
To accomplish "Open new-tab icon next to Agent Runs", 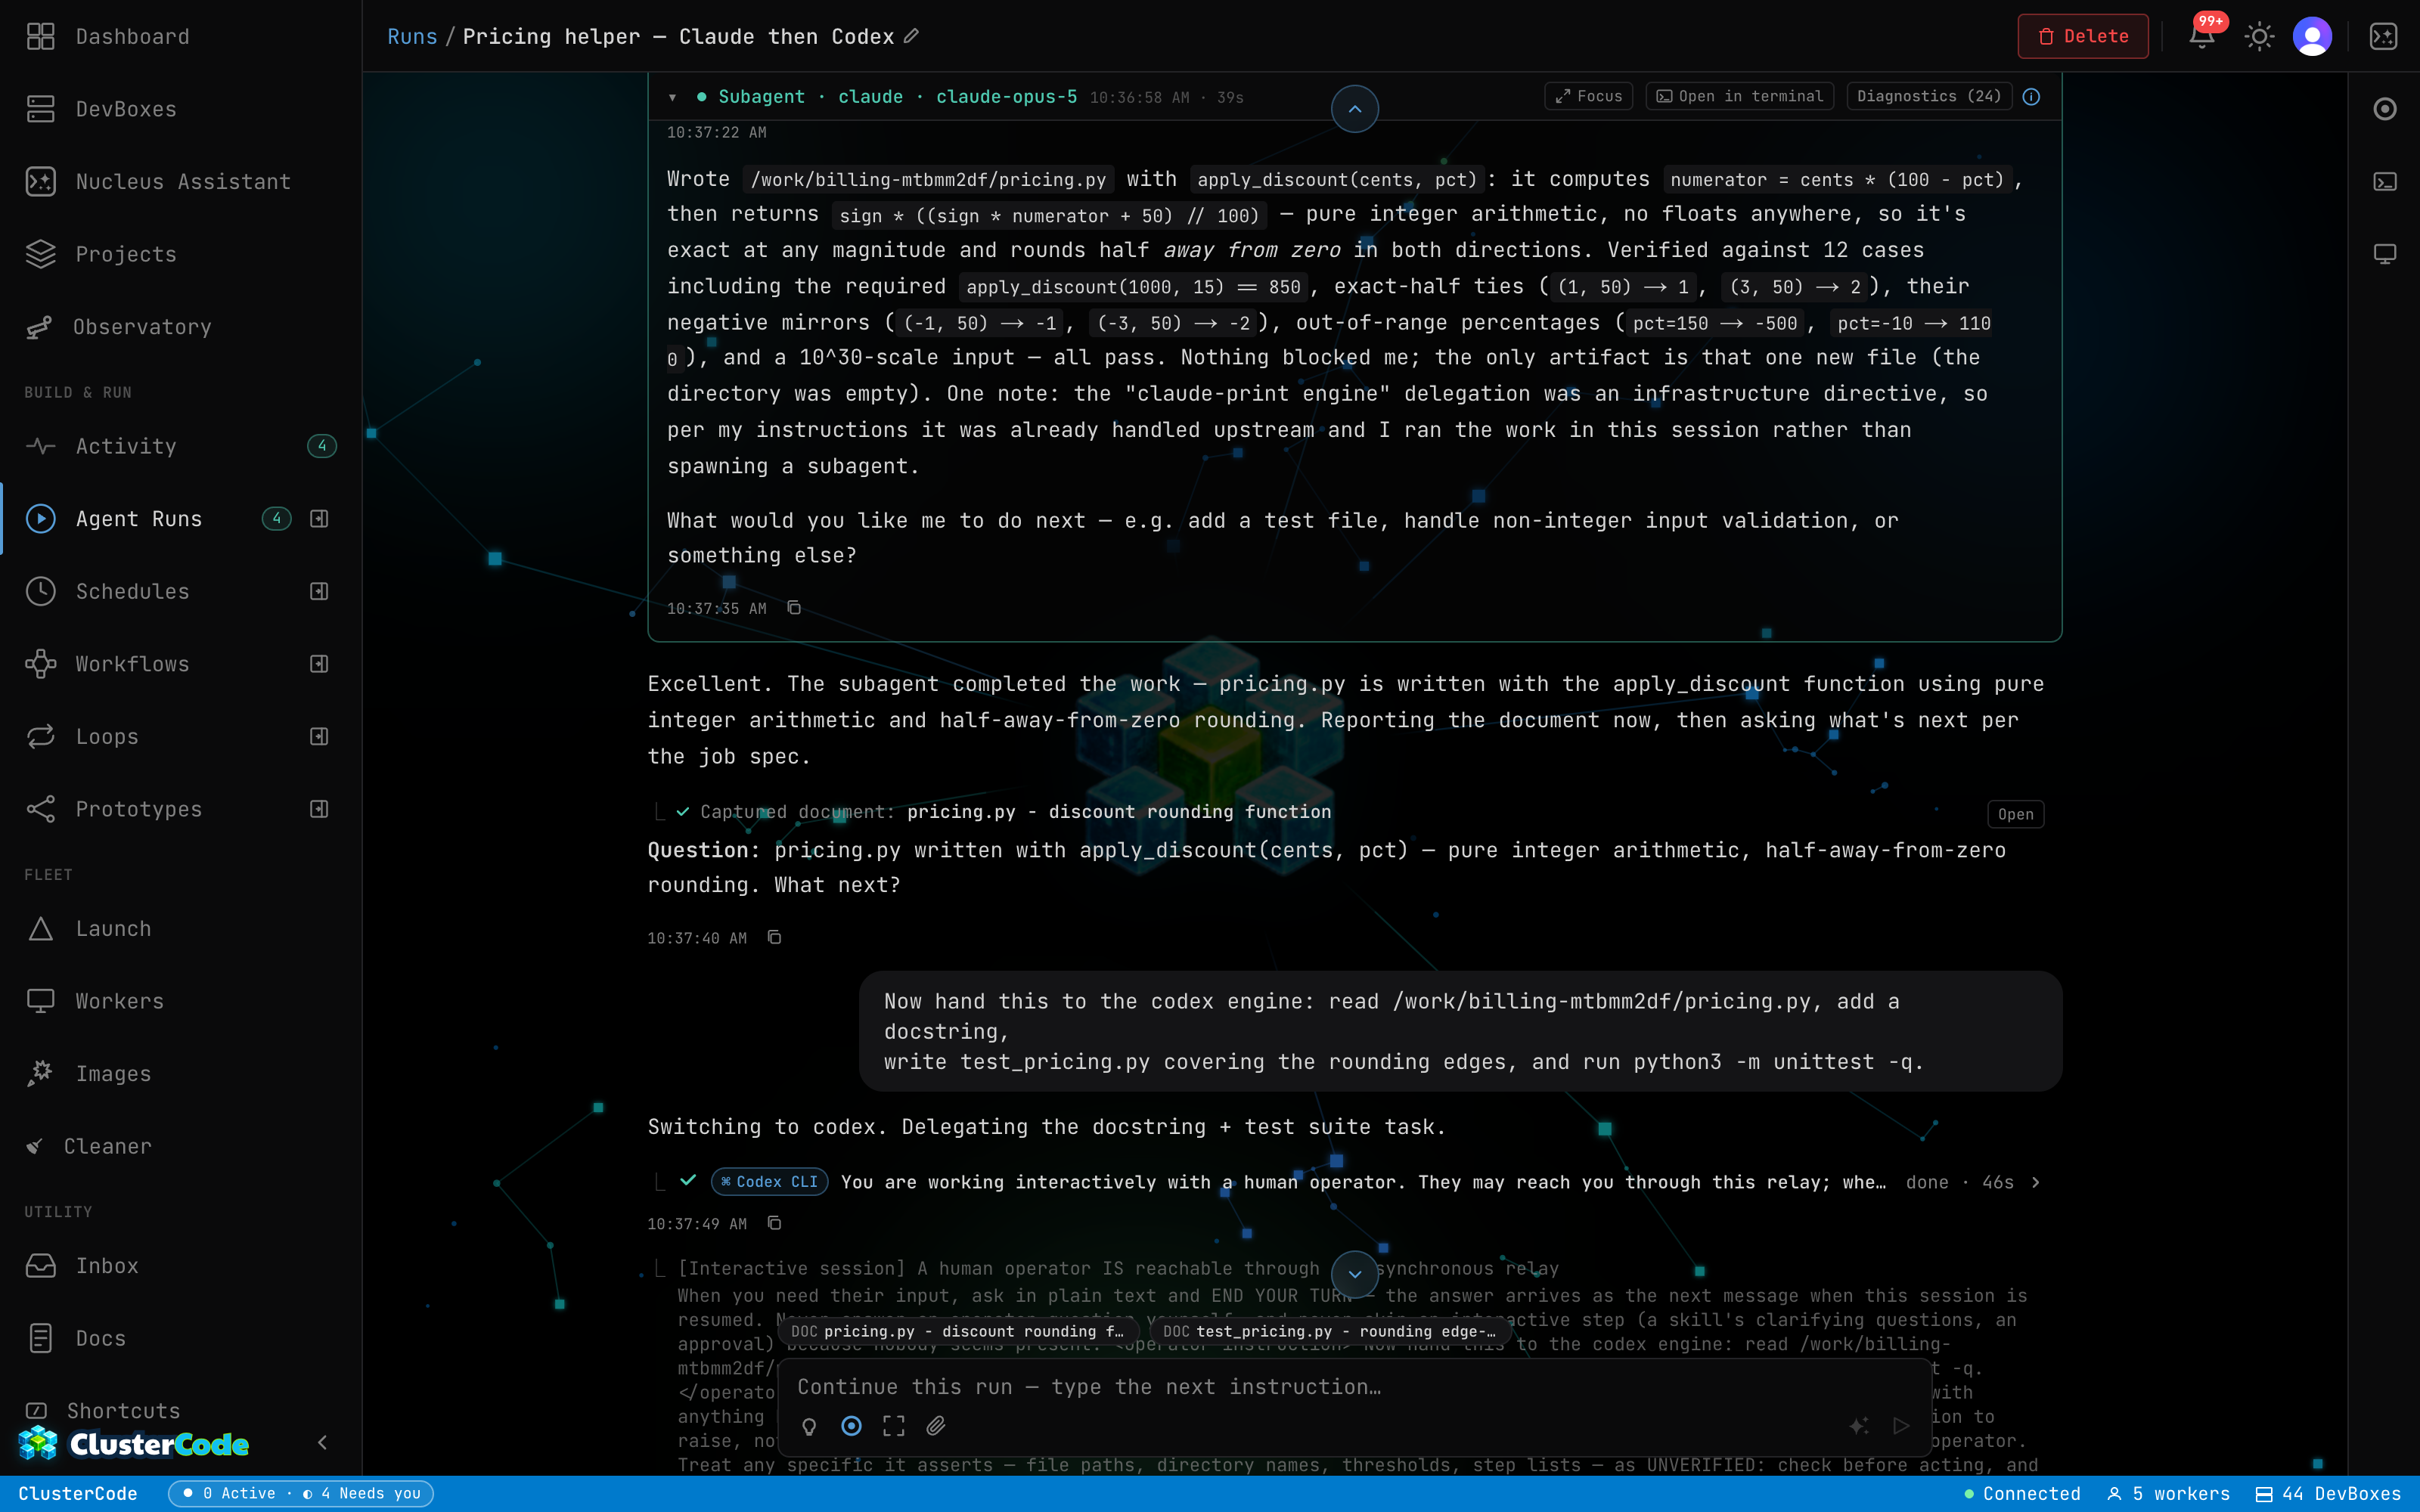I will click(319, 518).
